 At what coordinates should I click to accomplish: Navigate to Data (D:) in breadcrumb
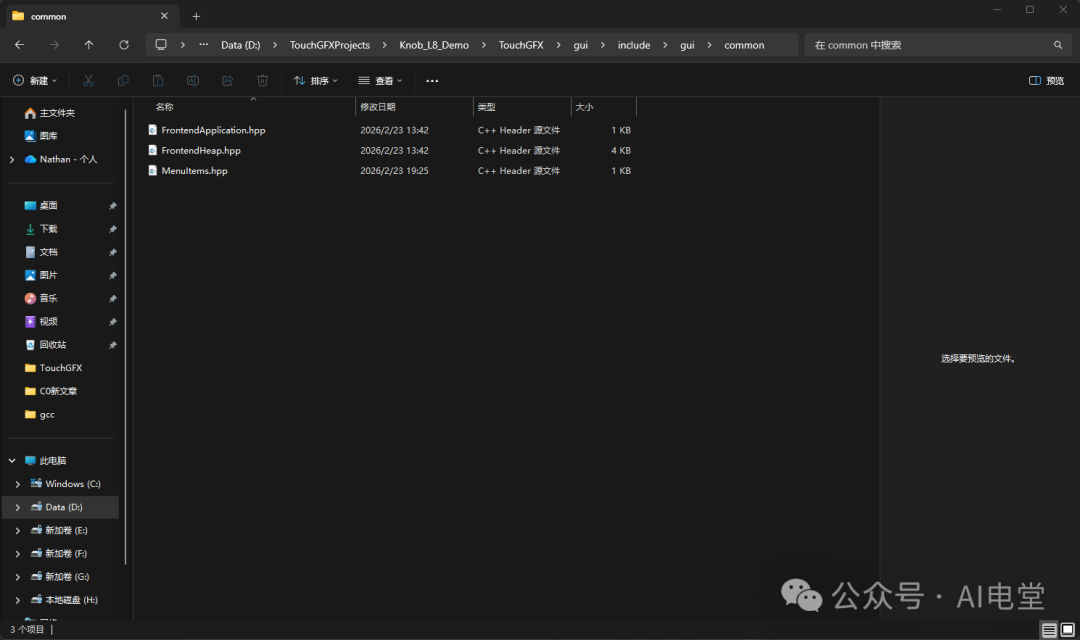(x=240, y=45)
